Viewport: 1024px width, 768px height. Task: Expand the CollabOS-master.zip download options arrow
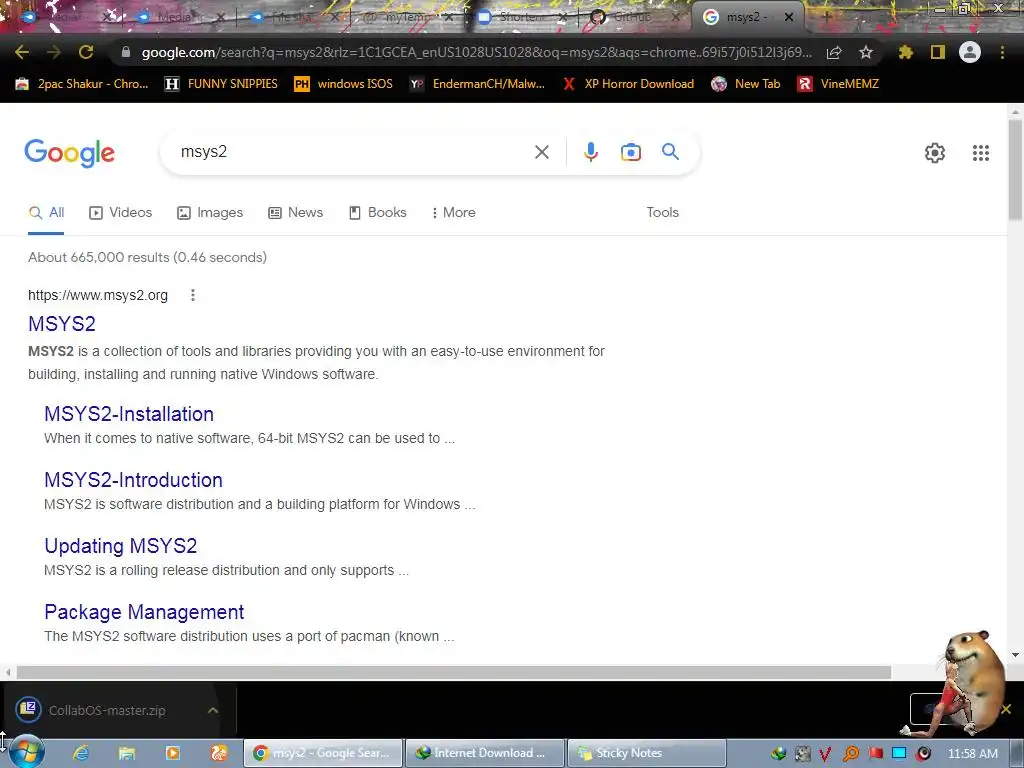tap(213, 710)
